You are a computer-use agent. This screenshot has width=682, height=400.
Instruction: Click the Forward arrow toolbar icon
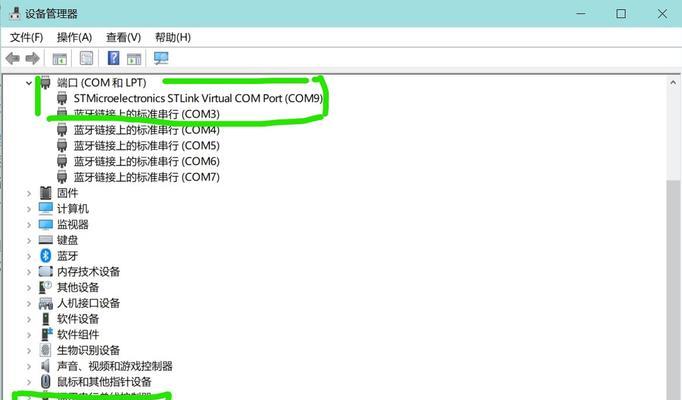[33, 58]
